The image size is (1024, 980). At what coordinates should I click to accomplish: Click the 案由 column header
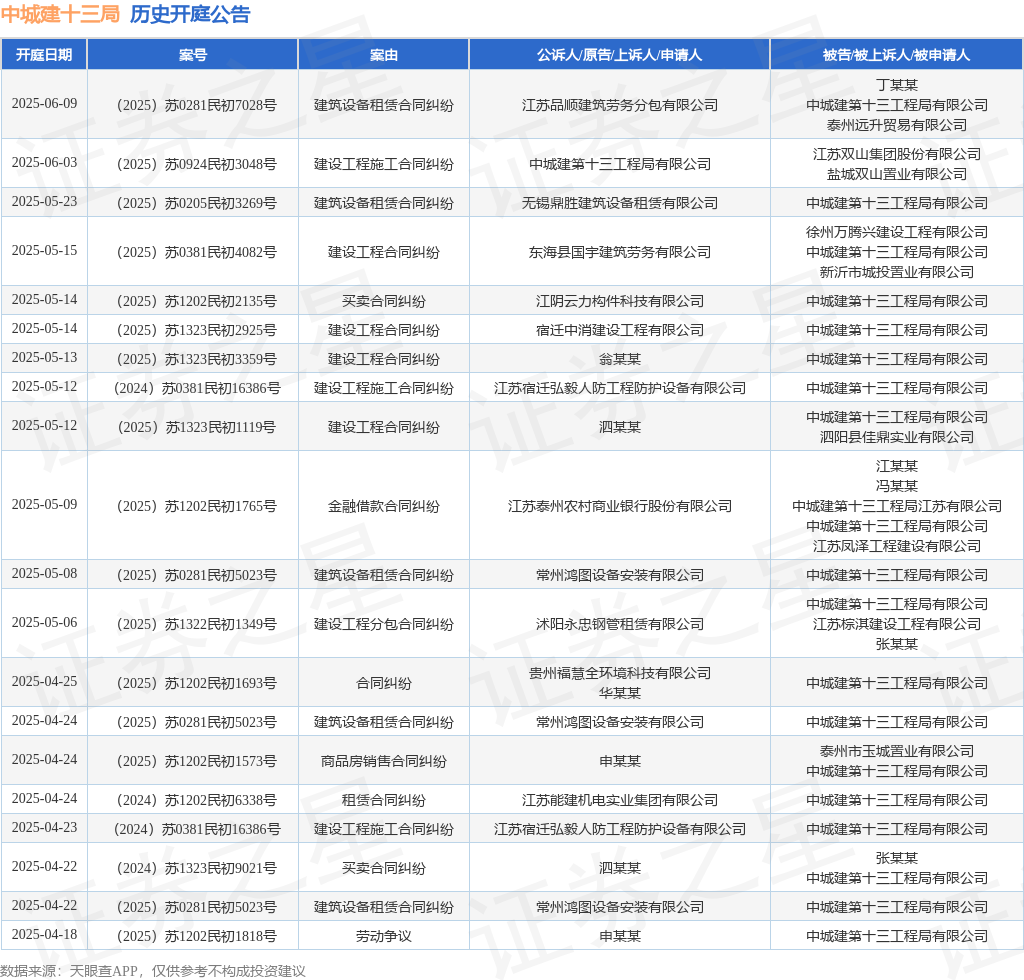[383, 55]
